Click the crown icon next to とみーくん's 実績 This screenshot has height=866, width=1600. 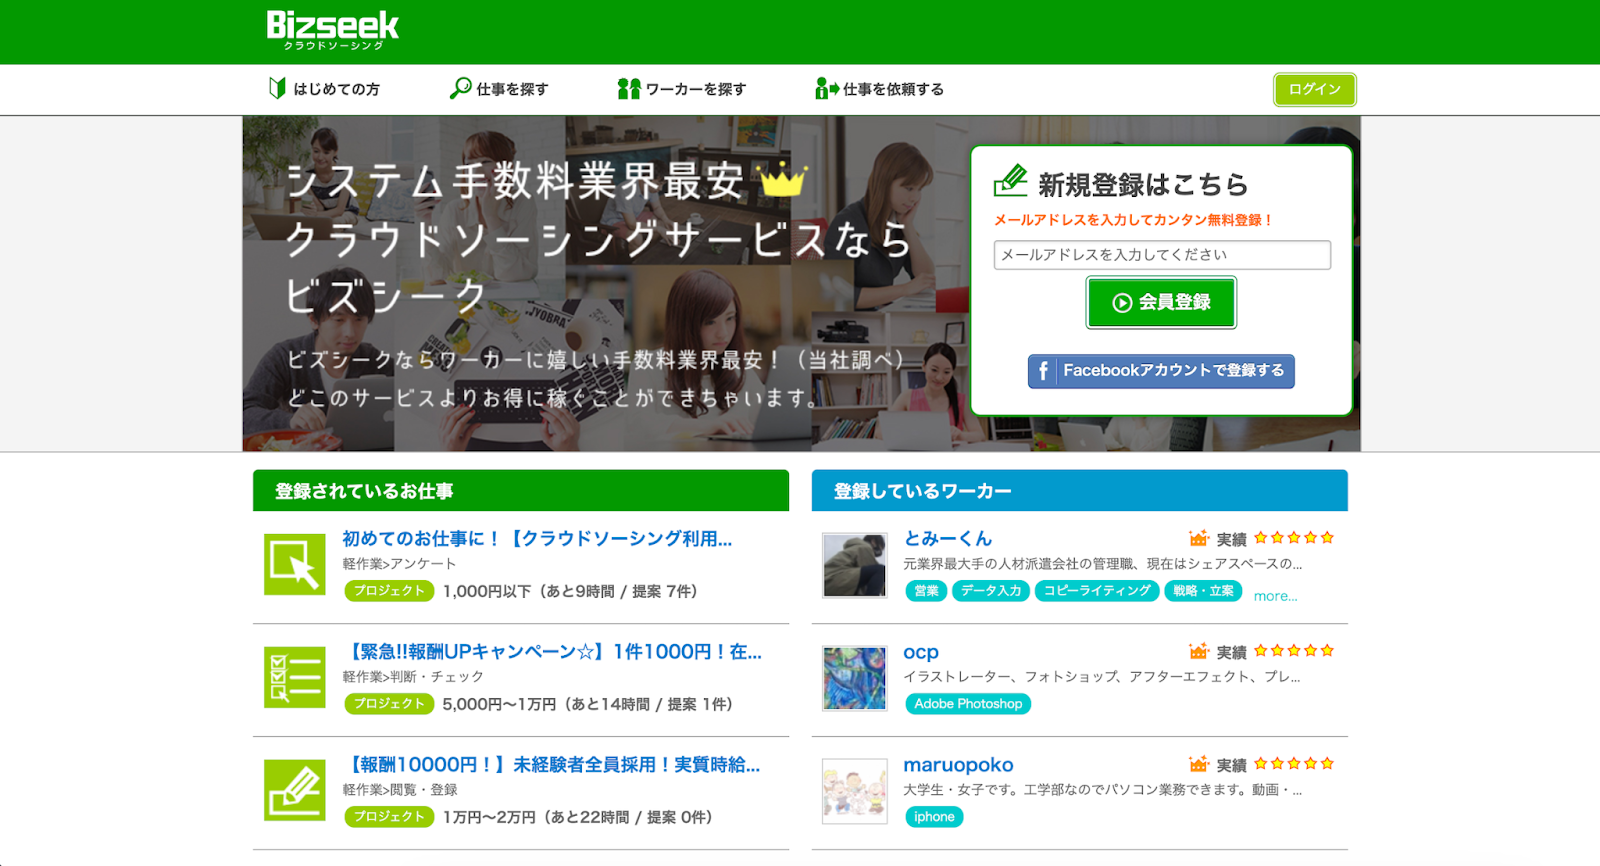click(1199, 538)
